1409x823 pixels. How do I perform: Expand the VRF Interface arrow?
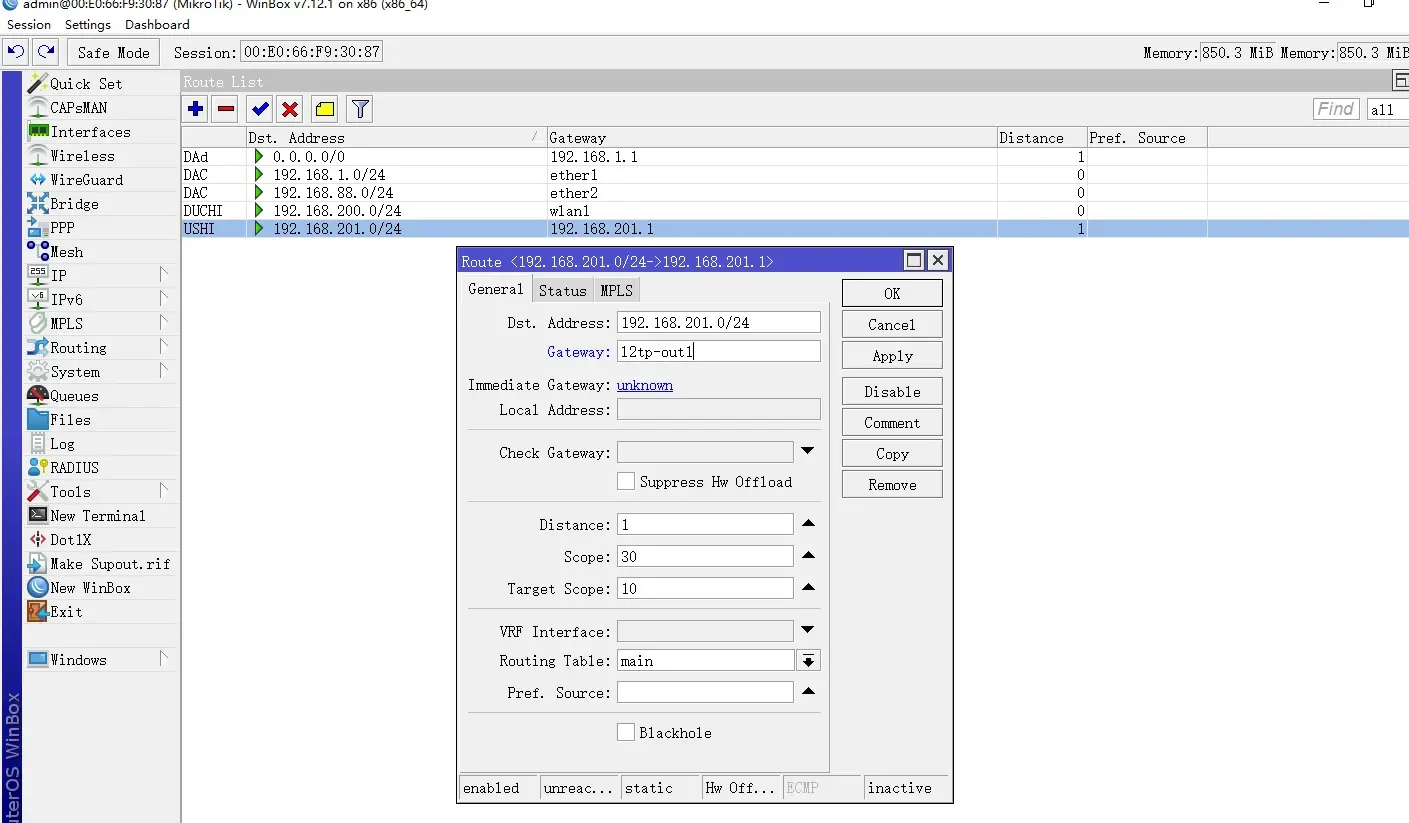coord(808,631)
